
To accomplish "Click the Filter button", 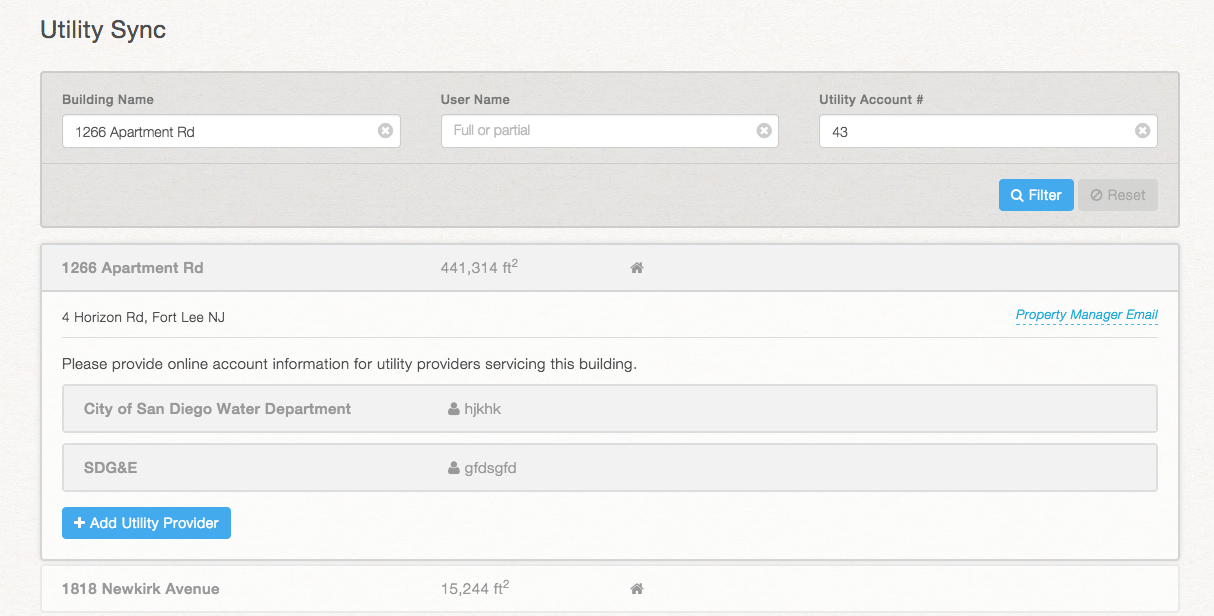I will click(1036, 195).
